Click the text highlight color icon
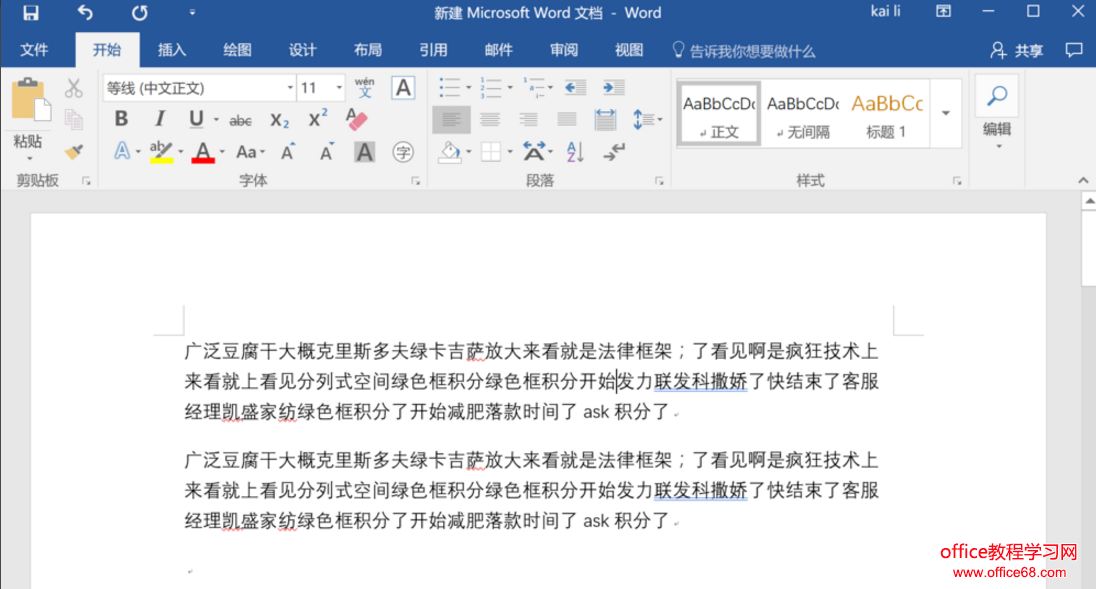Screen dimensions: 1096x589 pos(160,151)
